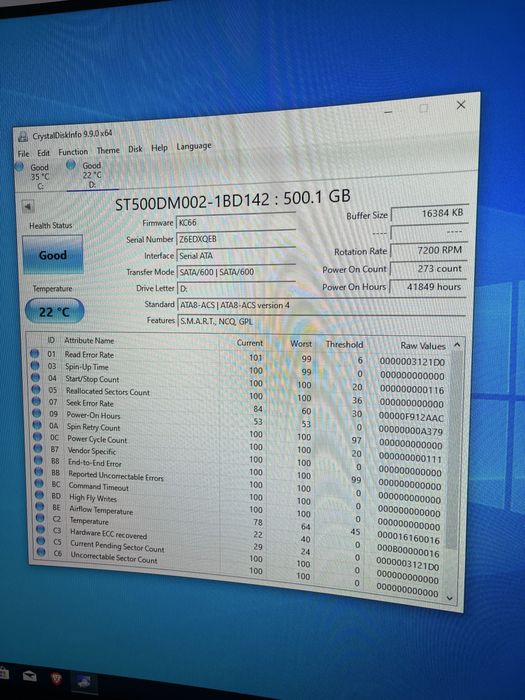Click the Features field S.M.A.R.T., NCQ, GPL
Viewport: 525px width, 700px height.
pos(321,321)
